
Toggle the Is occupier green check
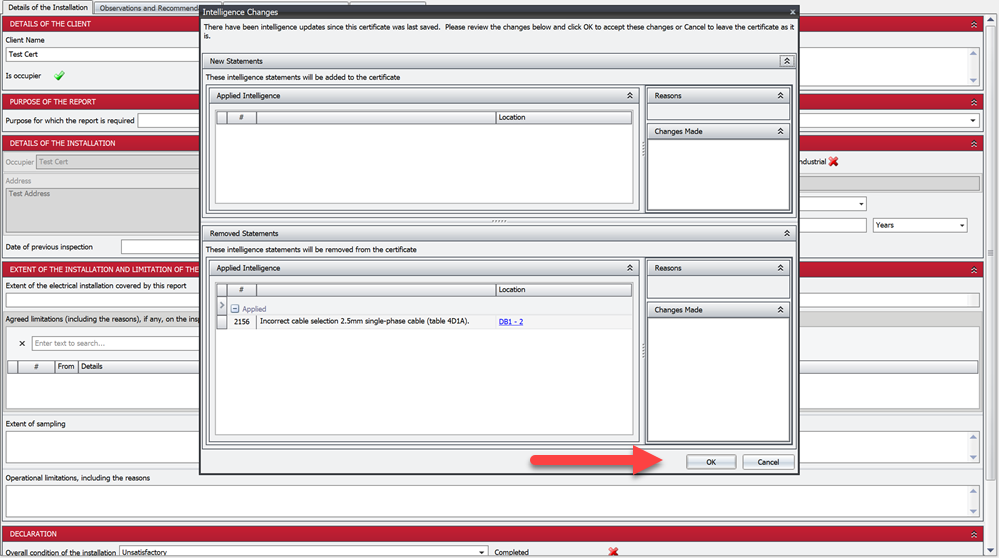(x=59, y=76)
